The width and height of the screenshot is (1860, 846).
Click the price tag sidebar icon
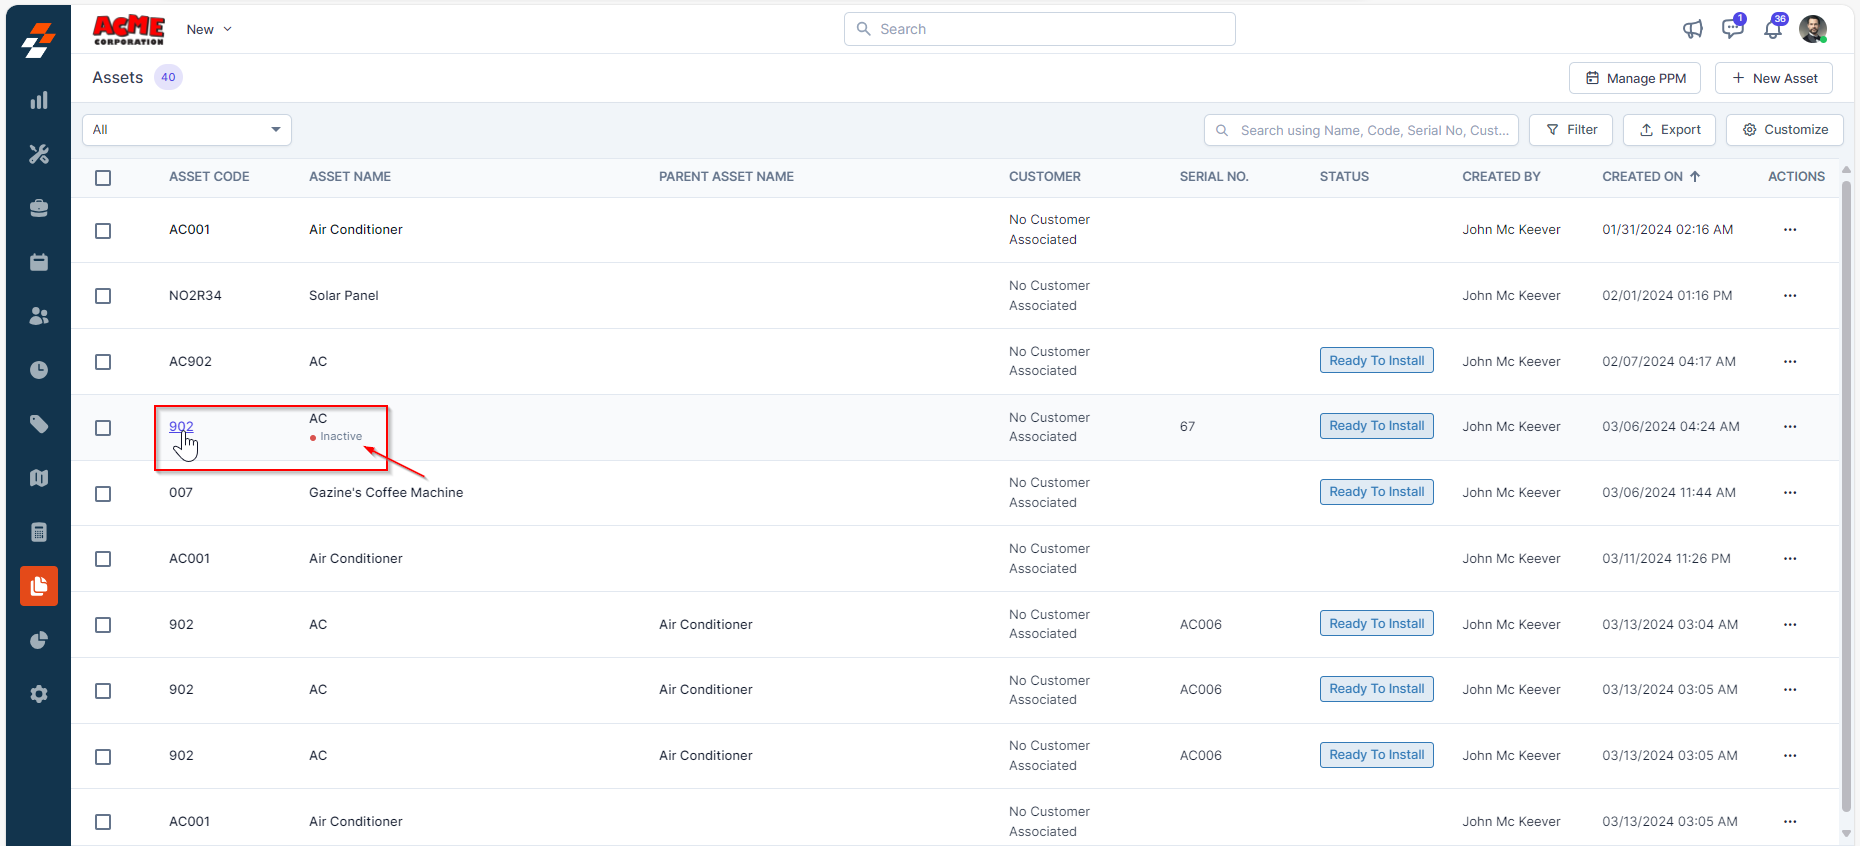coord(39,424)
